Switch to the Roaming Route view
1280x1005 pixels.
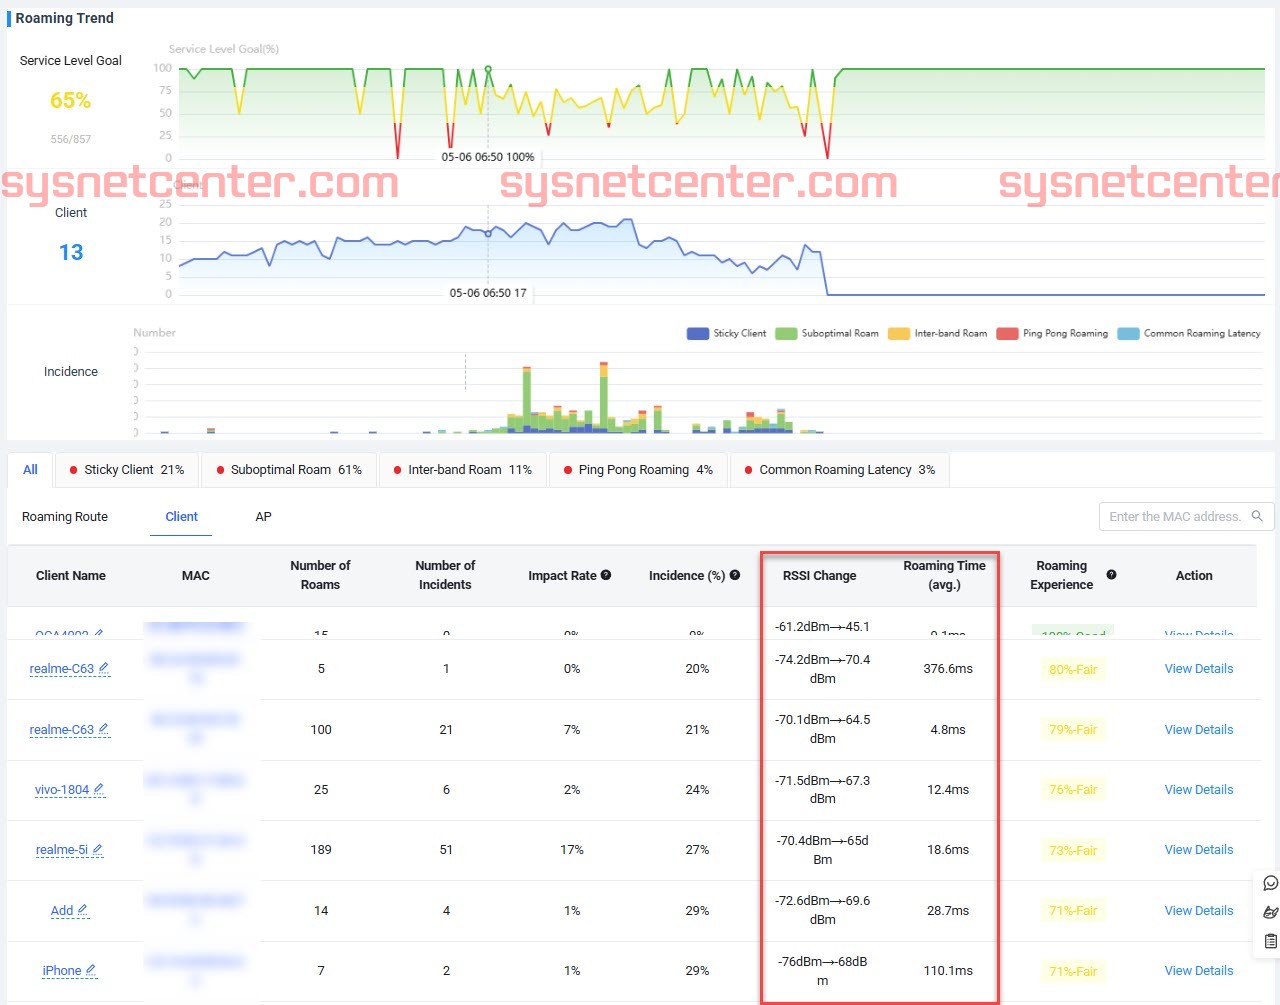tap(65, 516)
